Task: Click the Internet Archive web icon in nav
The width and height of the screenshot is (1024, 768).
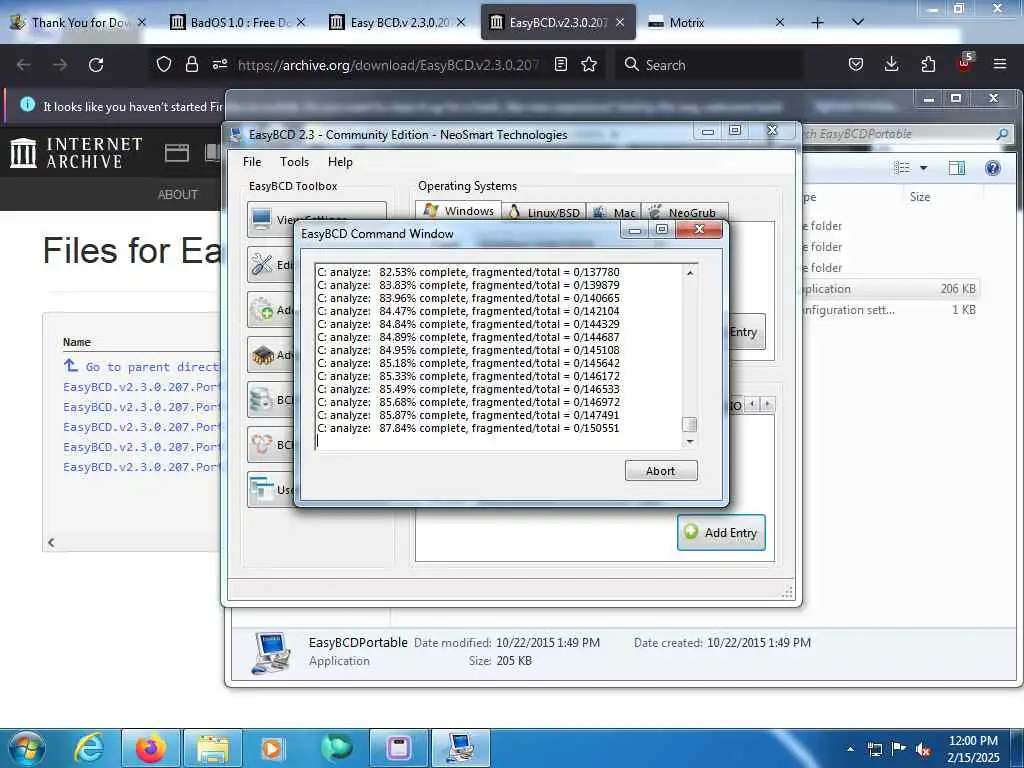Action: [177, 153]
